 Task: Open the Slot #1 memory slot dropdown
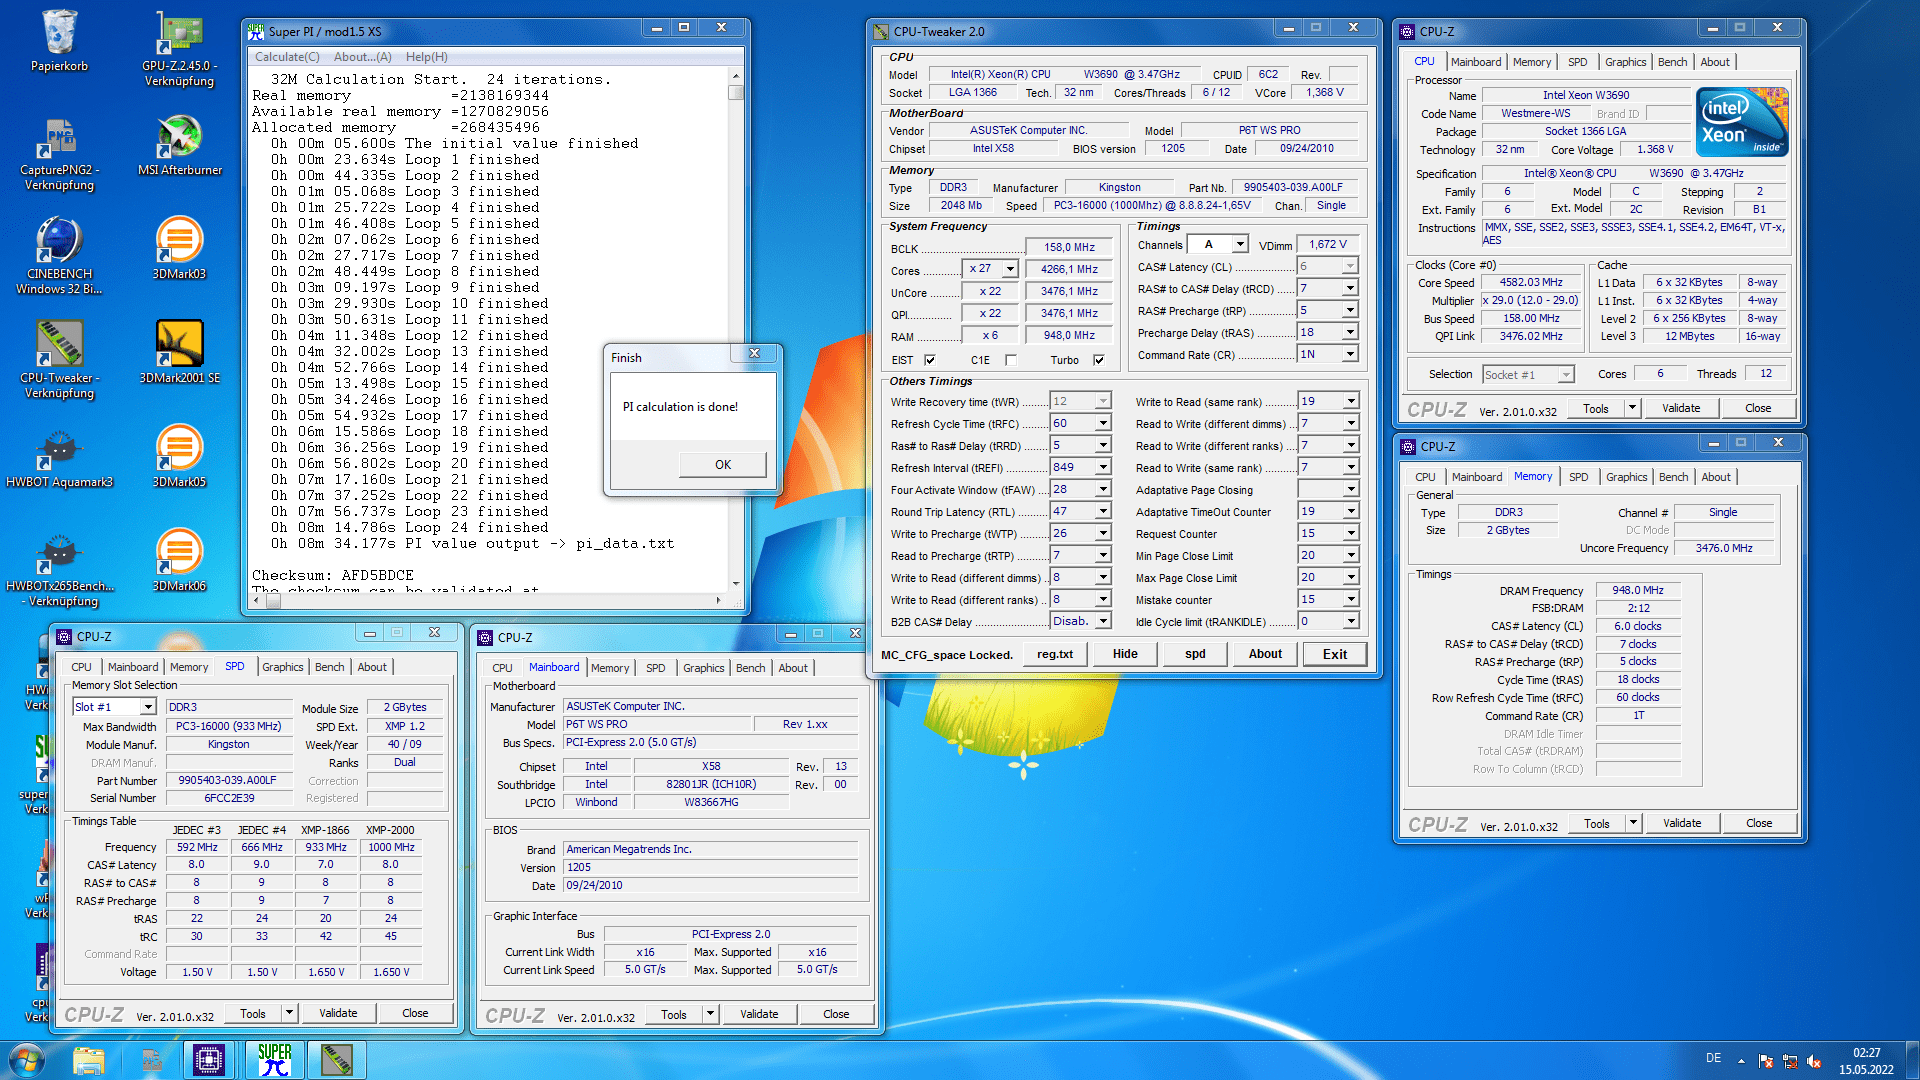147,707
